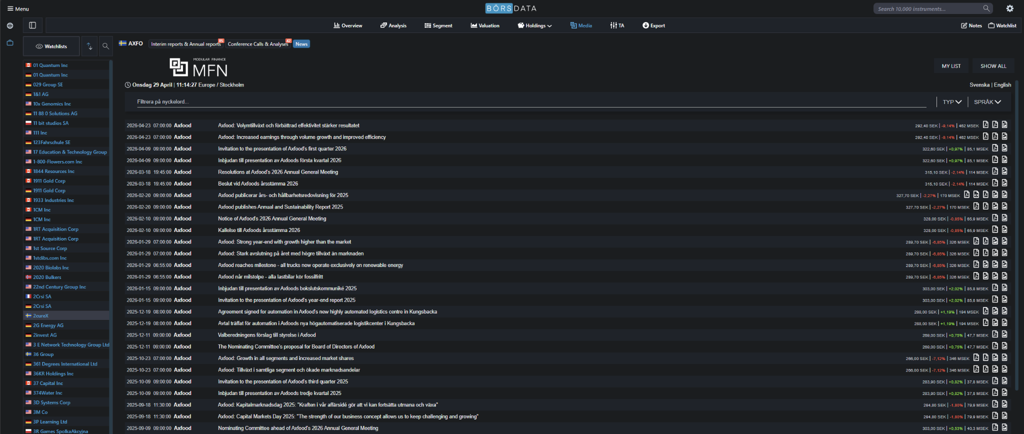
Task: Open the Interim reports & Annual reports tab
Action: click(x=186, y=44)
